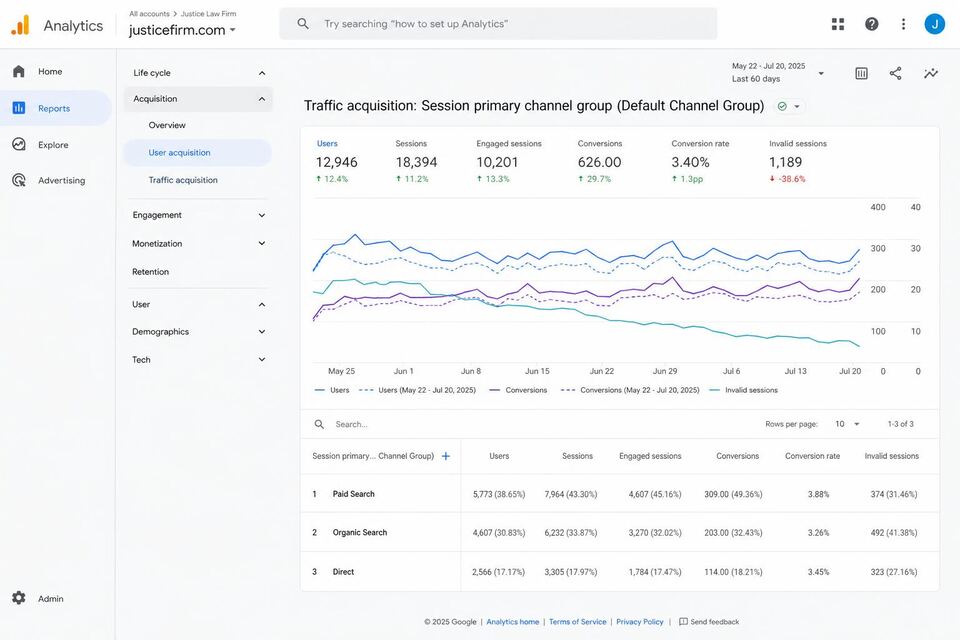This screenshot has height=640, width=960.
Task: Open the Help question mark icon
Action: coord(871,24)
